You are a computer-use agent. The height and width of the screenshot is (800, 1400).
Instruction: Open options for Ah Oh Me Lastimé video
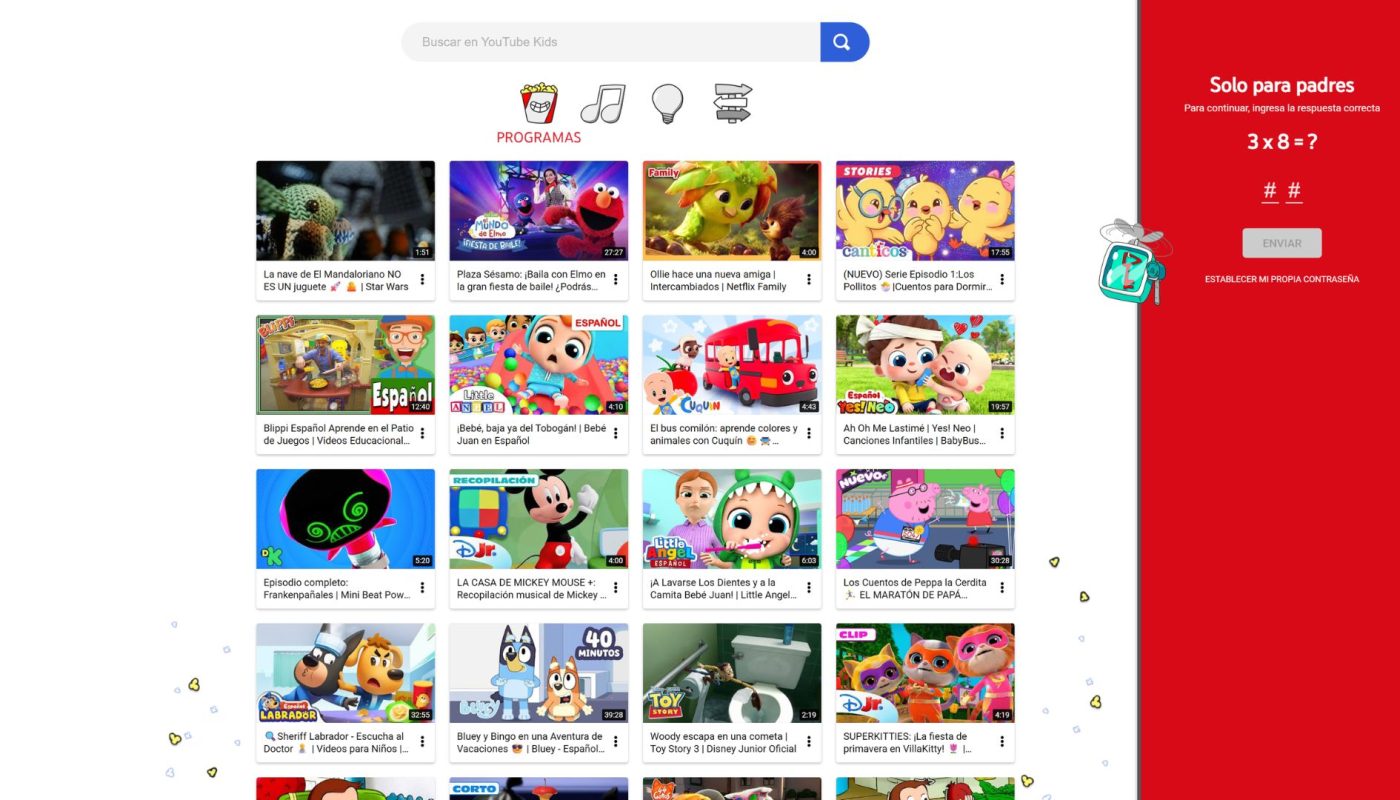point(1001,434)
